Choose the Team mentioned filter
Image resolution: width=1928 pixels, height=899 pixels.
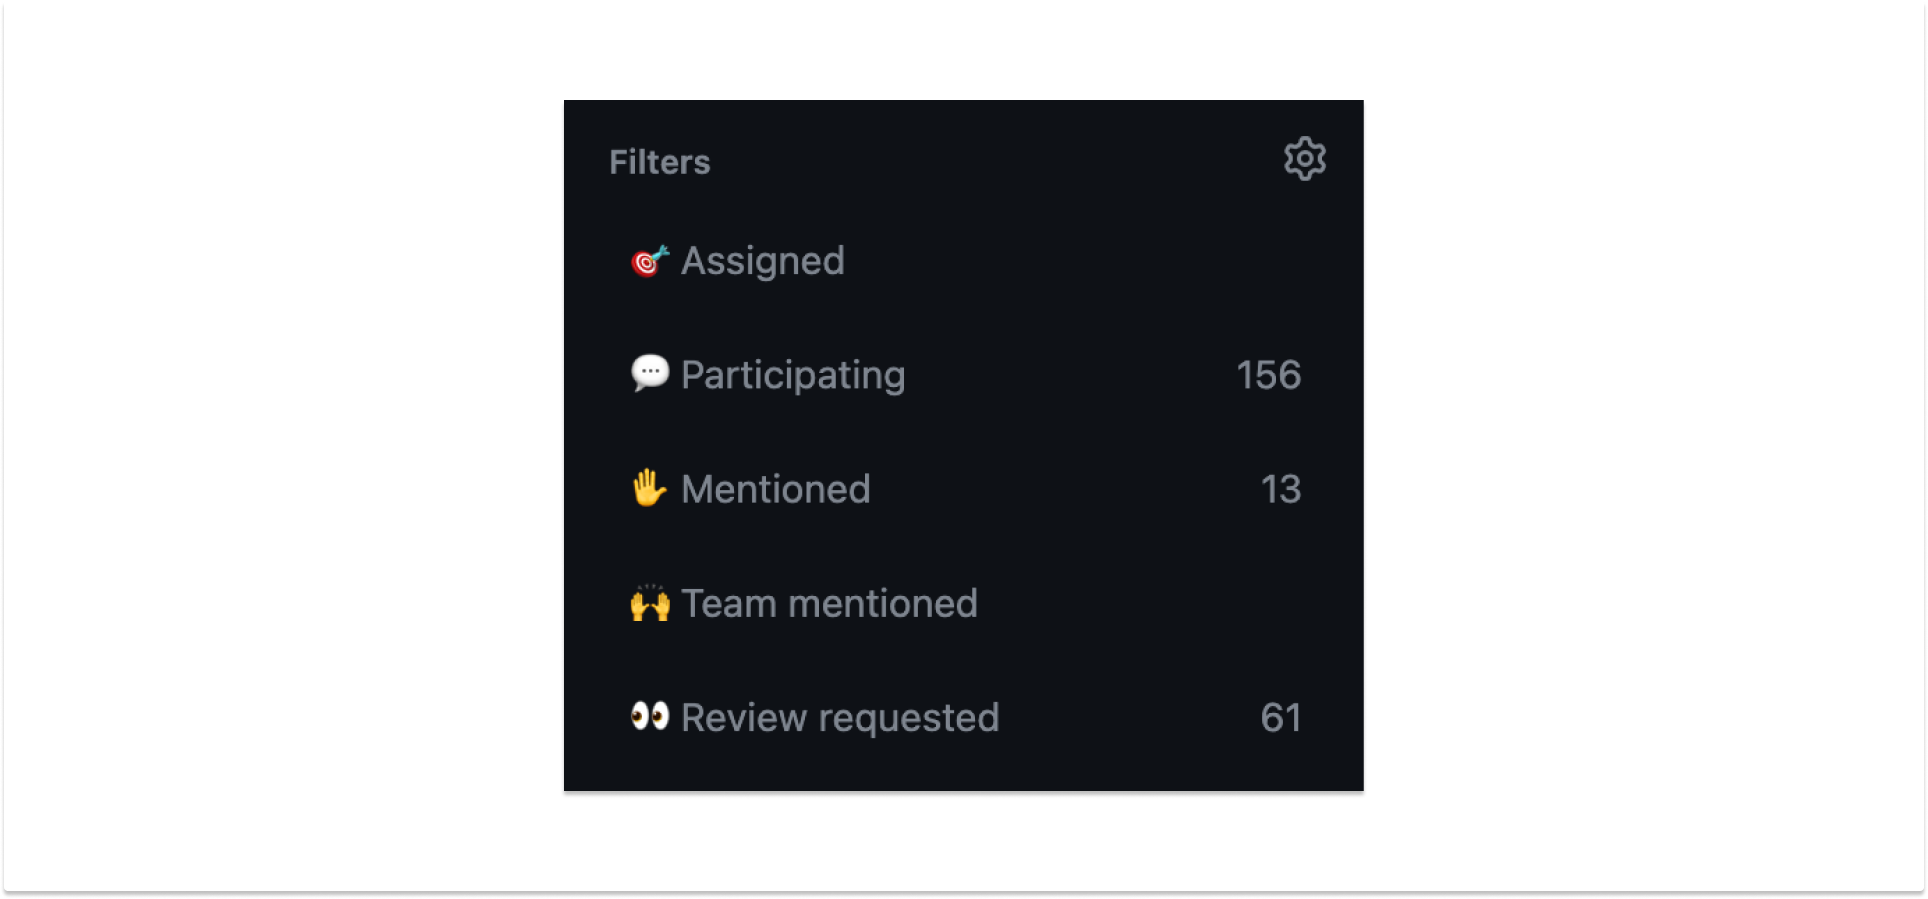pyautogui.click(x=829, y=603)
